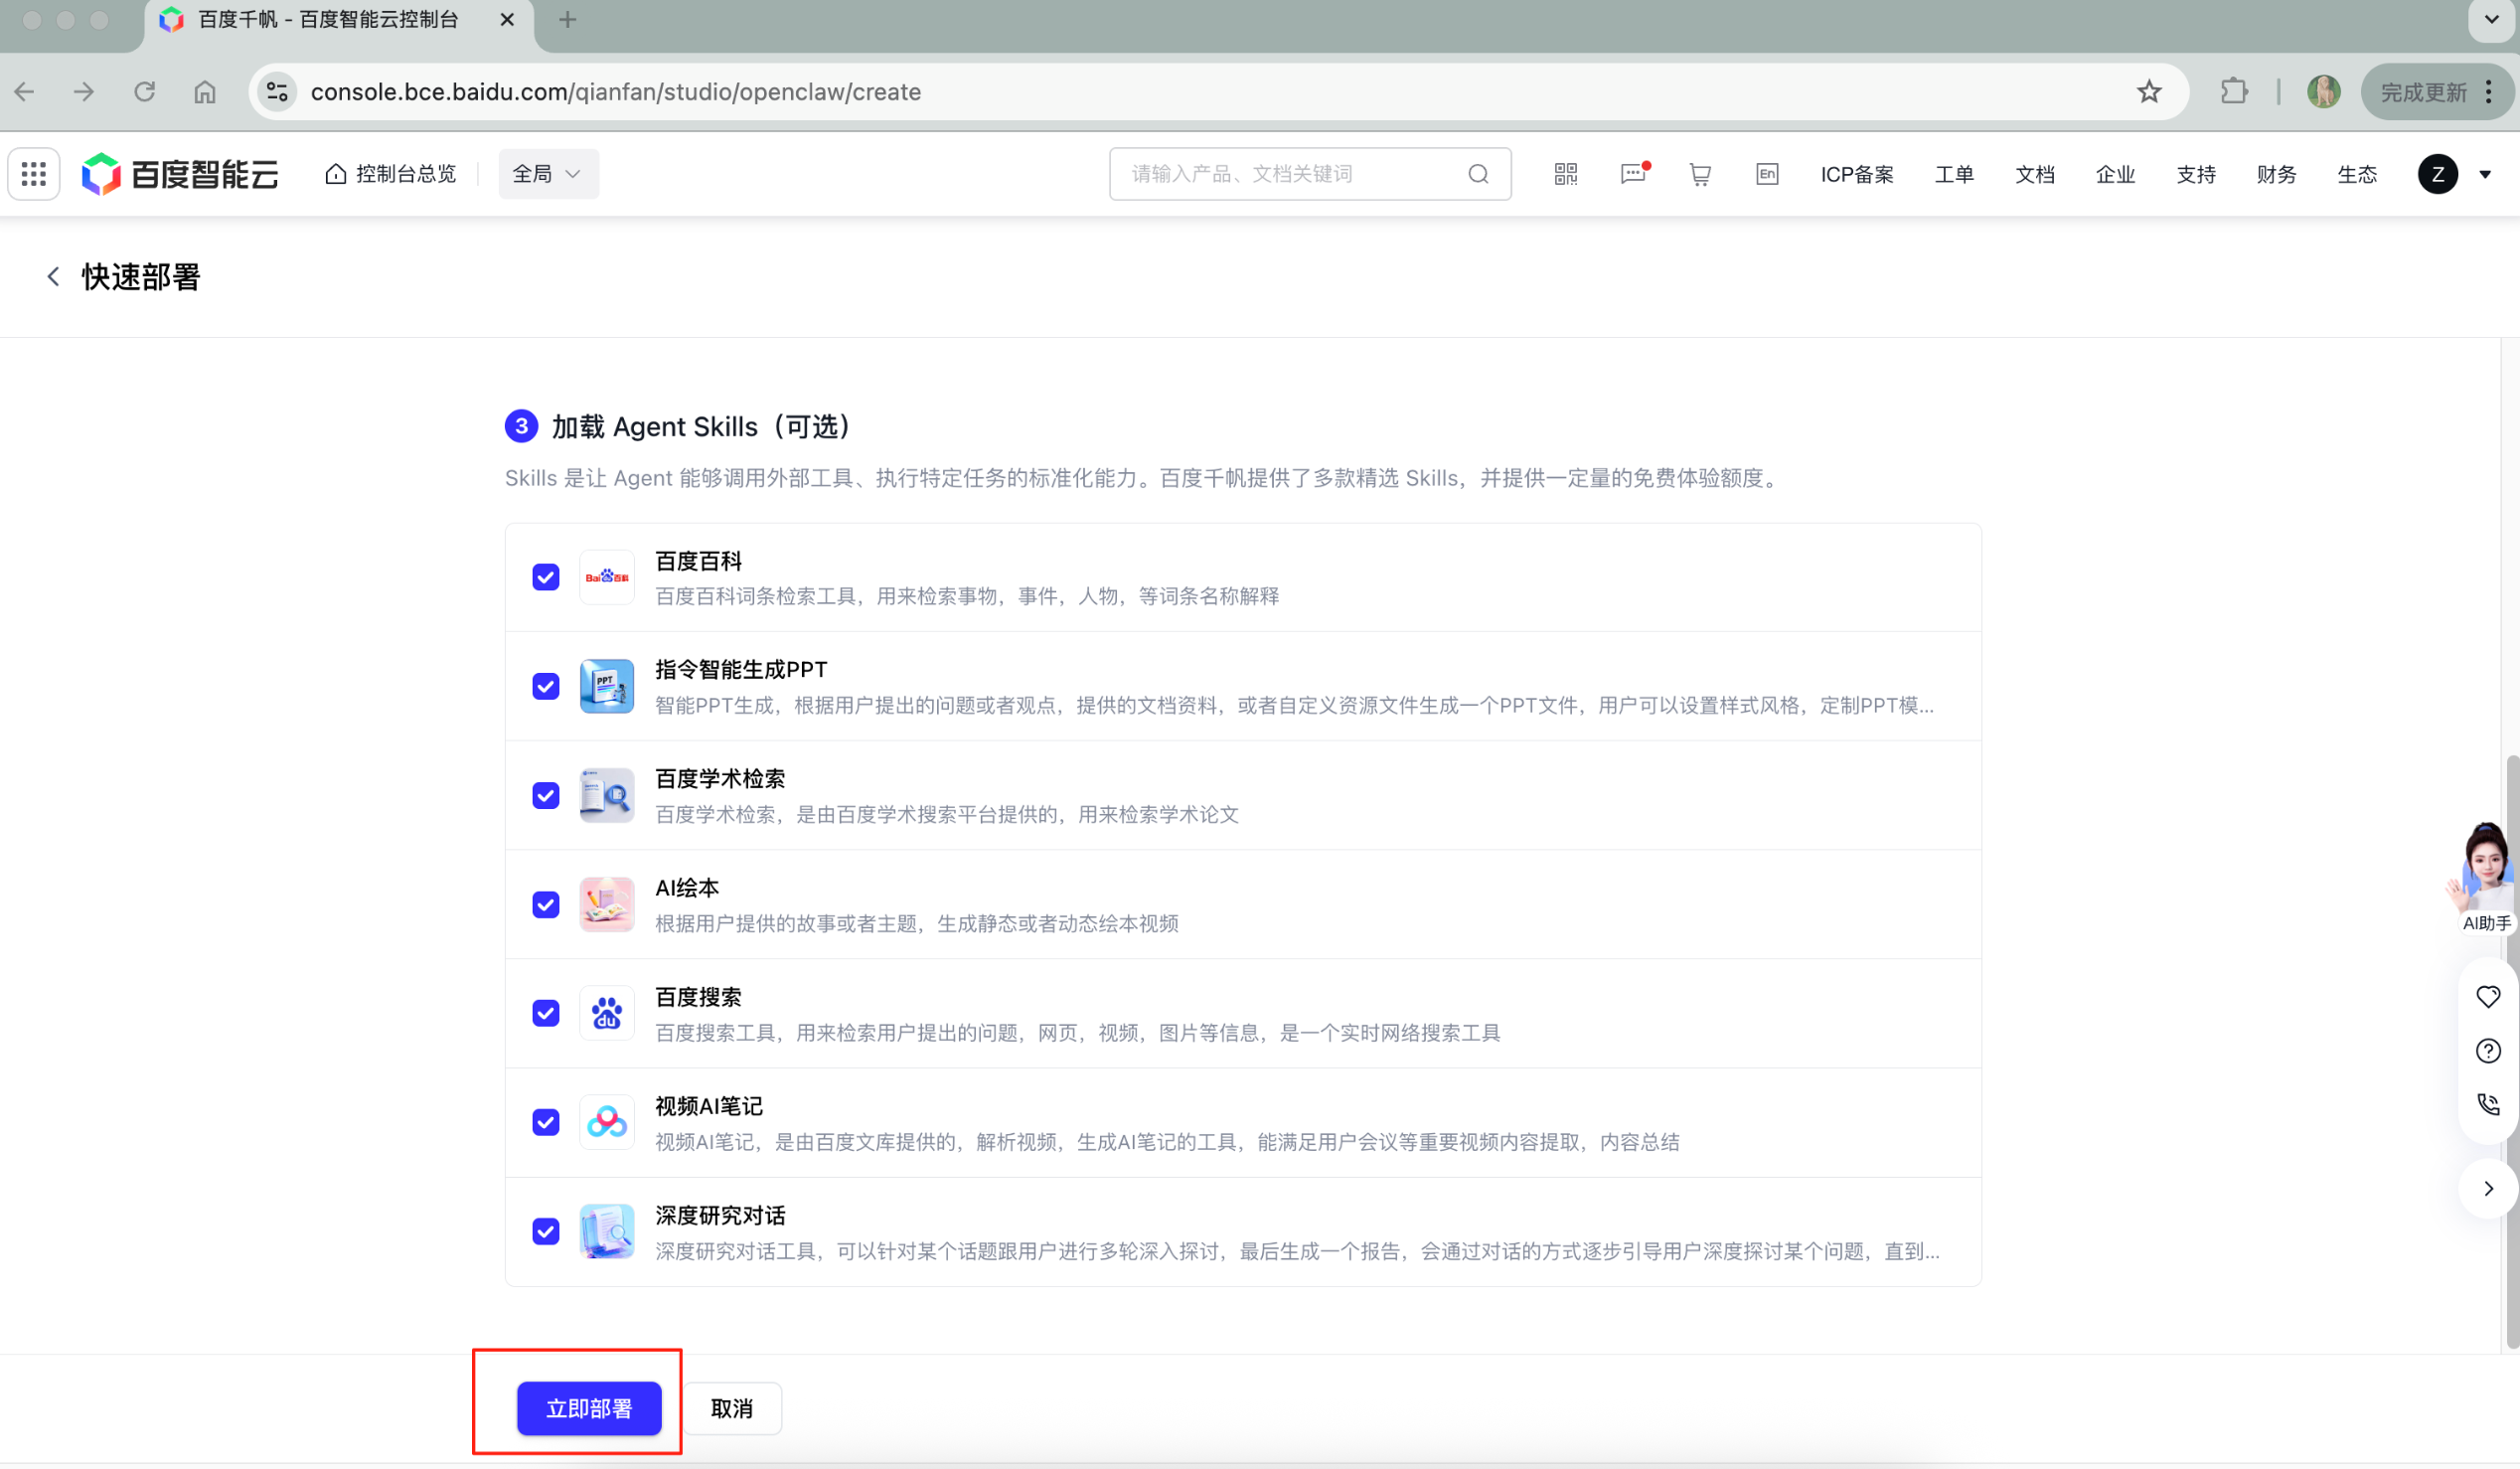Open the 文档 menu item
Image resolution: width=2520 pixels, height=1469 pixels.
2034,174
